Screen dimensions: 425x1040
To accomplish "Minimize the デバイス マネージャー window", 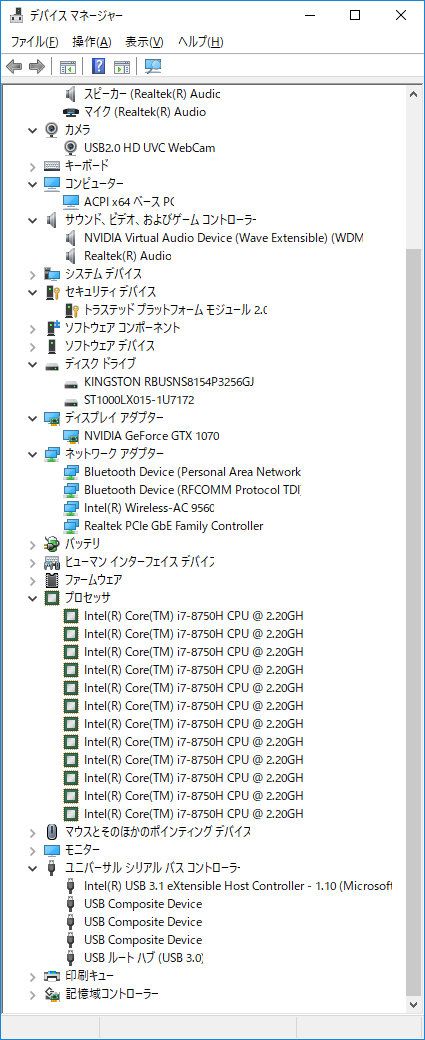I will click(310, 15).
